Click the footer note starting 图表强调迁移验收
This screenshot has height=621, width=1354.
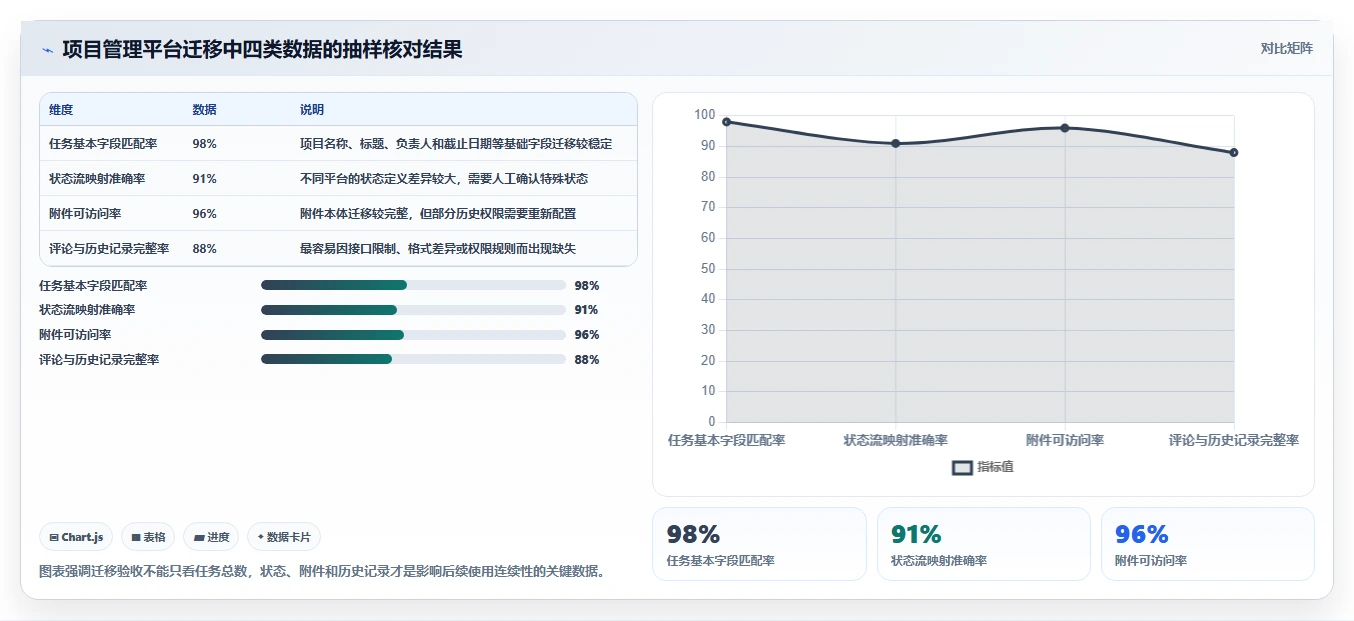(x=321, y=572)
